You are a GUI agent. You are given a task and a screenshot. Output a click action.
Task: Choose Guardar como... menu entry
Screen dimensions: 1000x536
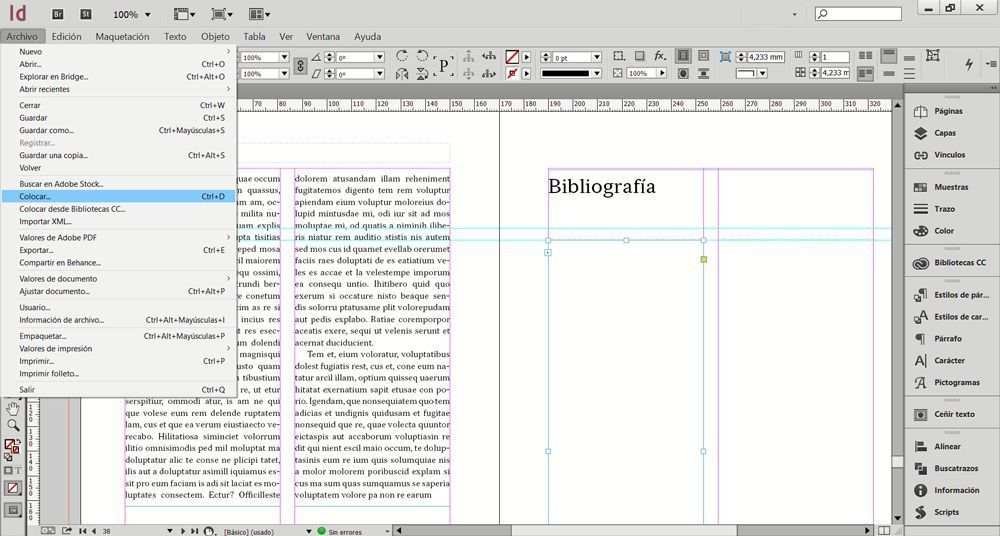pos(119,130)
